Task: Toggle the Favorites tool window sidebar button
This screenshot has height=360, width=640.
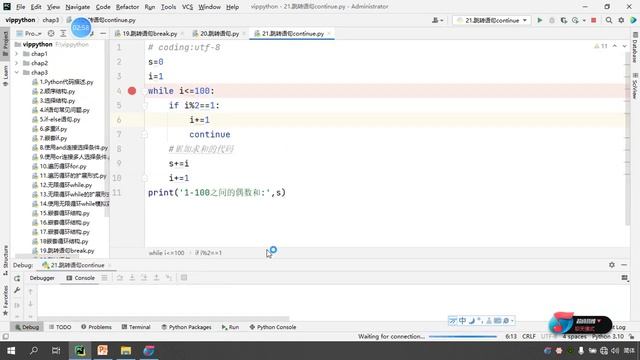Action: tap(5, 300)
